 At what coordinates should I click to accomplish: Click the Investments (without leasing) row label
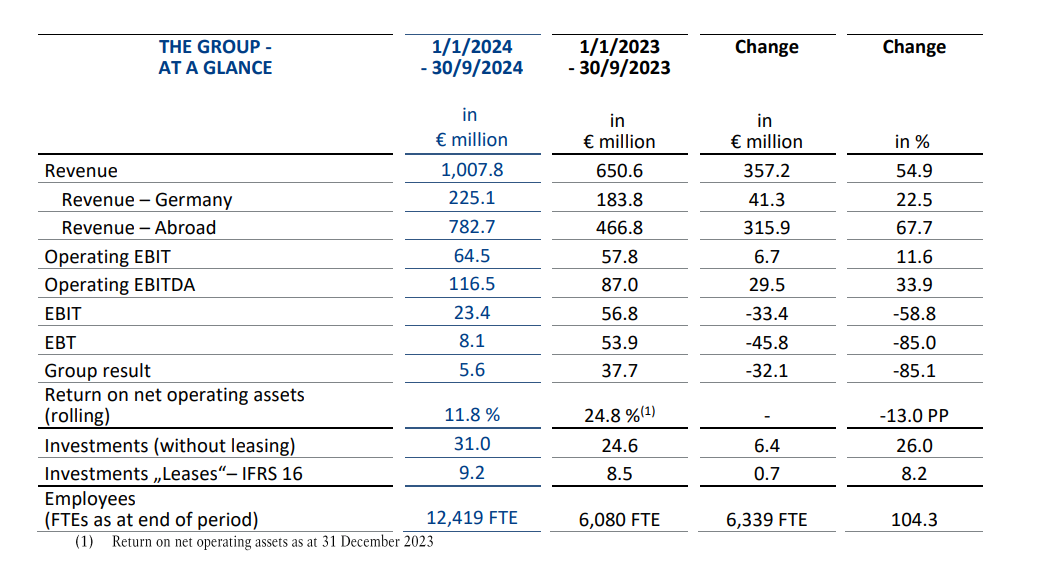(x=169, y=445)
